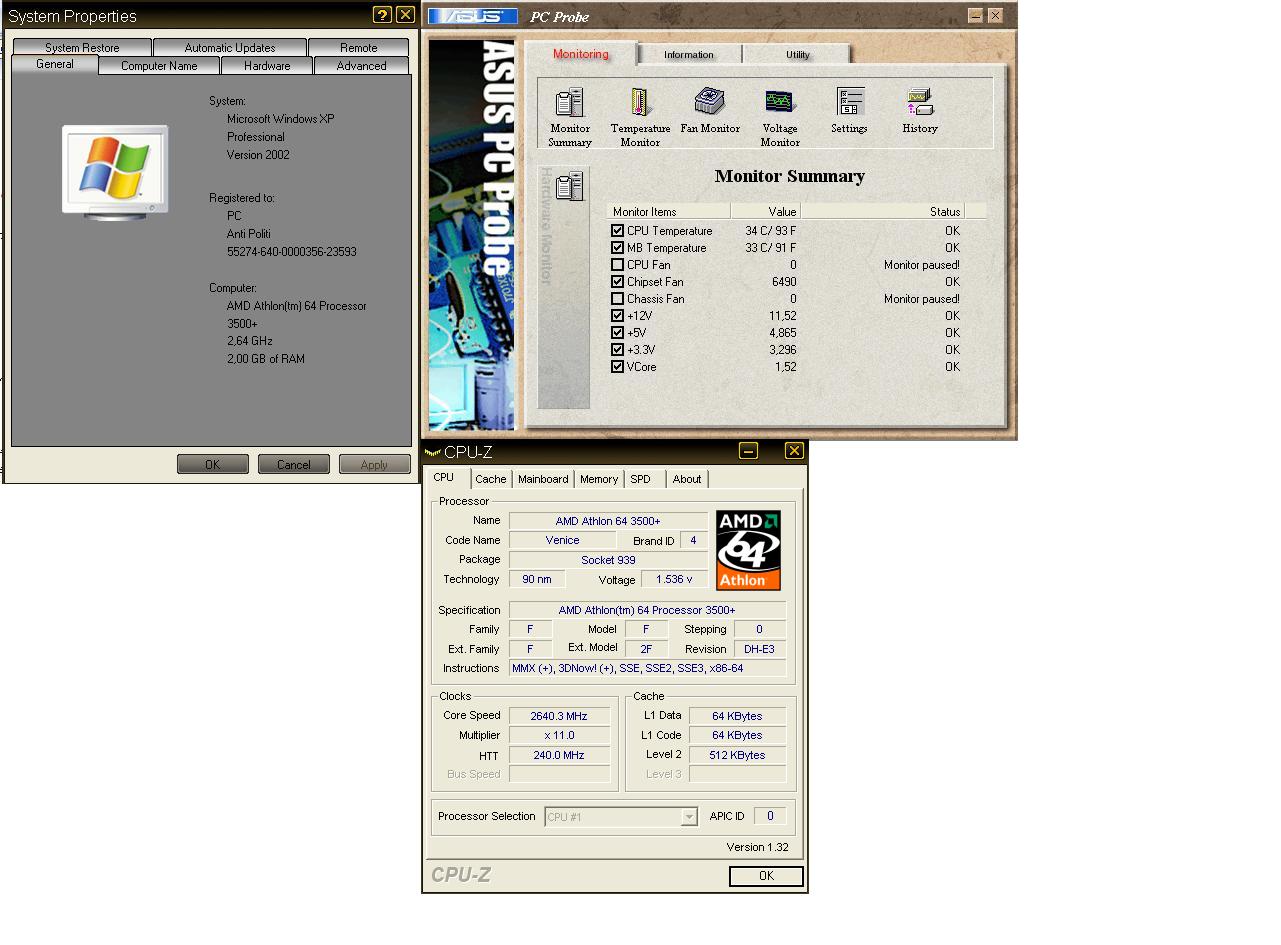Open the Voltage Monitor icon
The width and height of the screenshot is (1281, 945).
point(780,118)
